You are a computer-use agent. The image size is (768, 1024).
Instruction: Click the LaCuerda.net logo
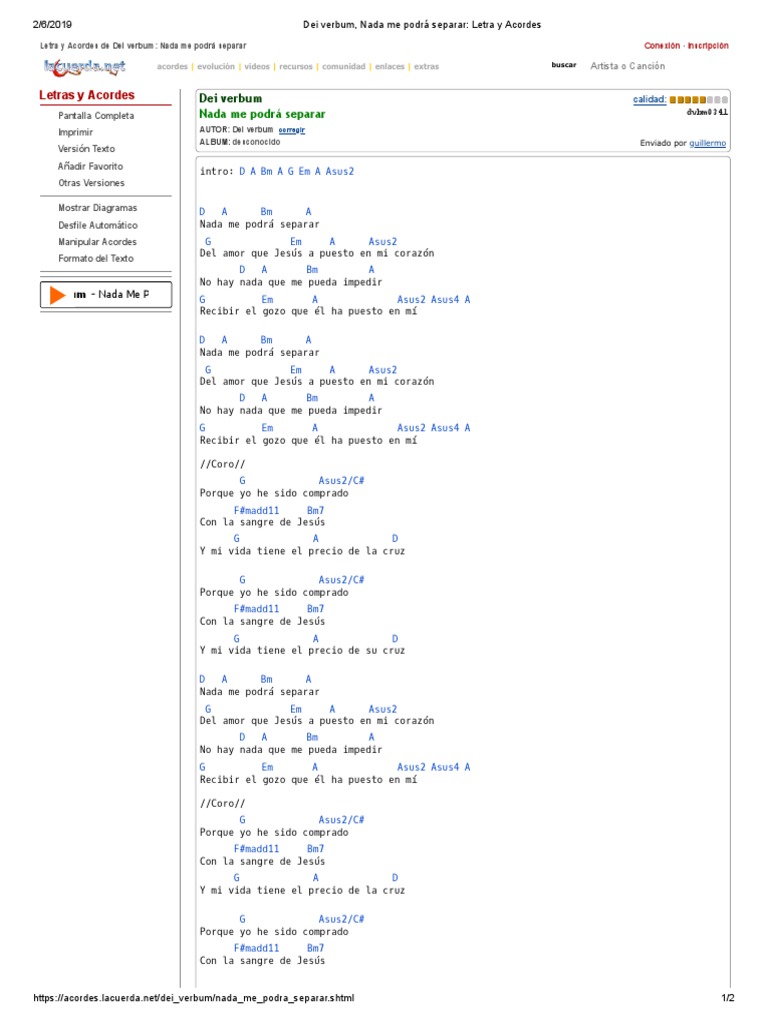pyautogui.click(x=85, y=67)
